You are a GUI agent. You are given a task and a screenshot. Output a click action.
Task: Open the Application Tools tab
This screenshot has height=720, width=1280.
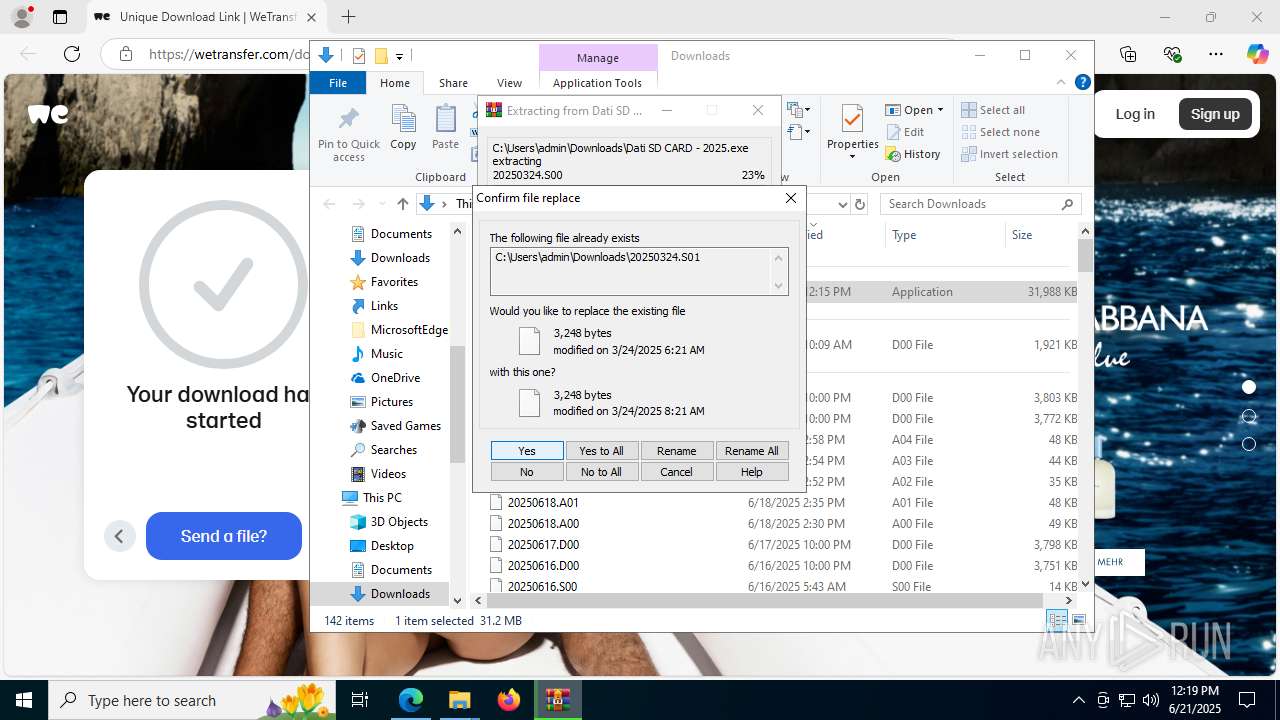point(597,83)
